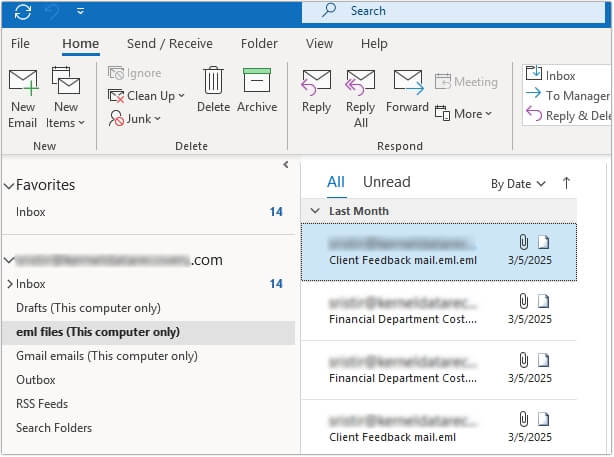
Task: Open the Send / Receive ribbon tab
Action: 169,44
